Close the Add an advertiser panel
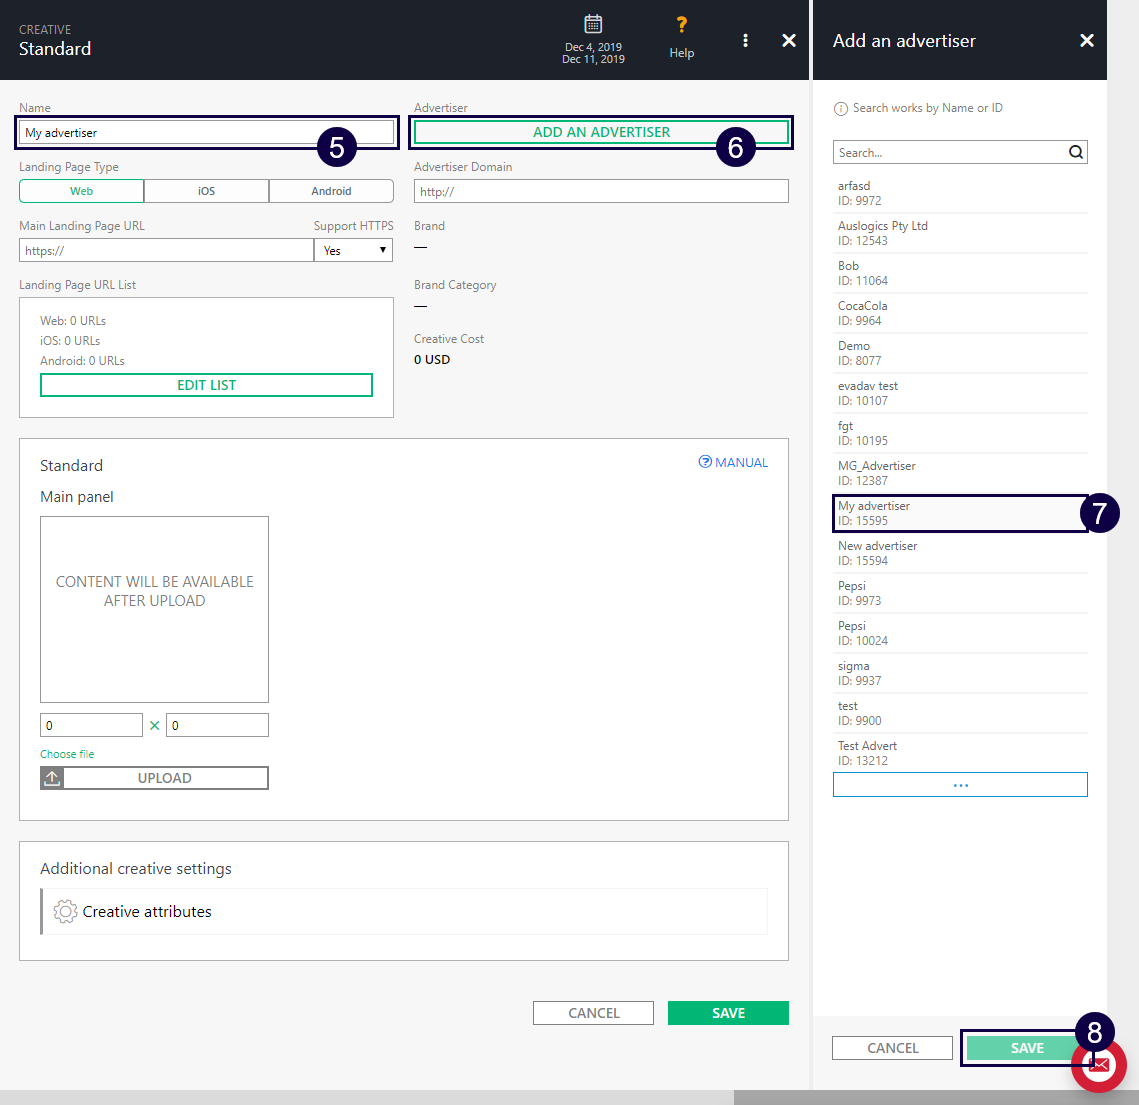The width and height of the screenshot is (1139, 1105). 1087,41
